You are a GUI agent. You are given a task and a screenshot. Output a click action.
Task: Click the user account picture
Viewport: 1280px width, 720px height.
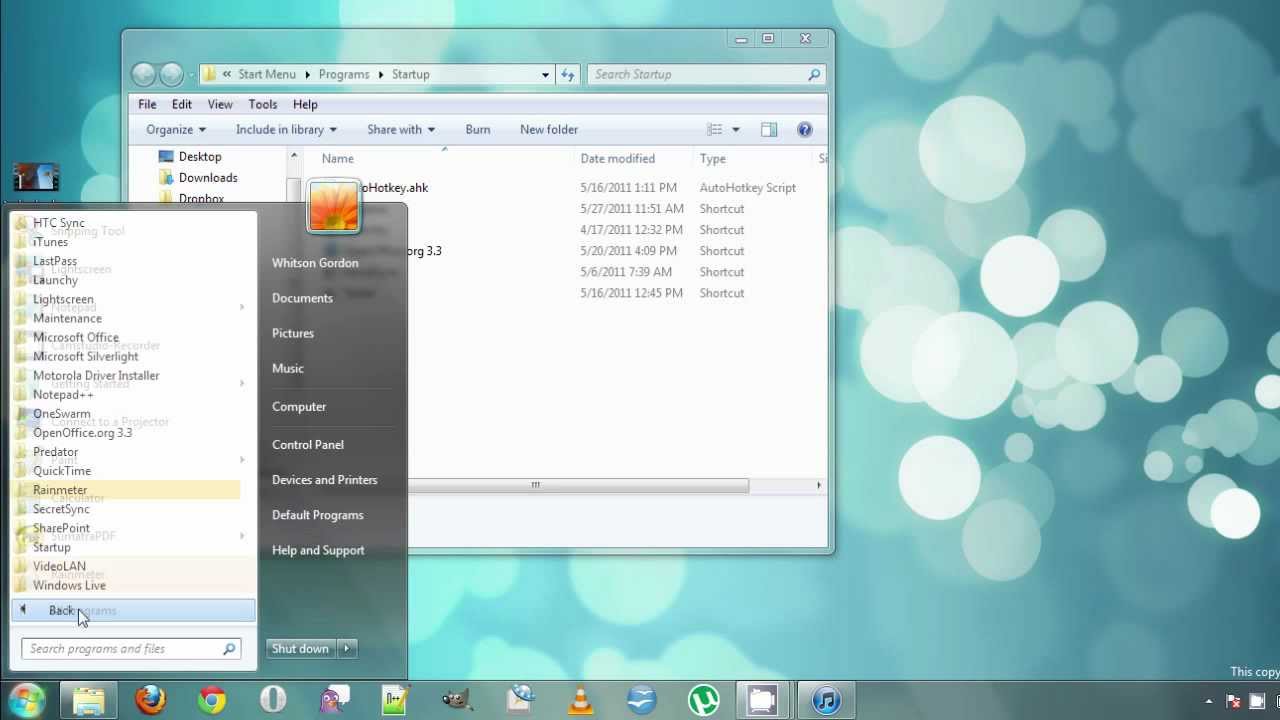coord(333,206)
